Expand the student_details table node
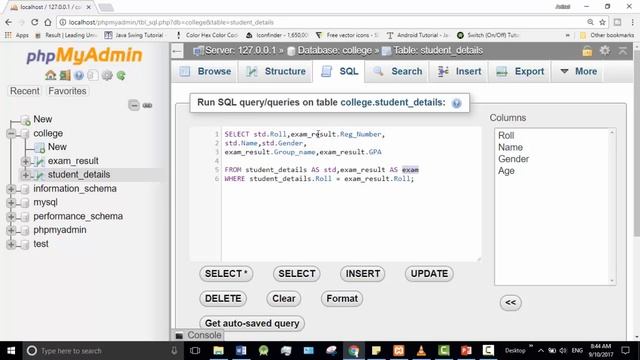 (25, 175)
